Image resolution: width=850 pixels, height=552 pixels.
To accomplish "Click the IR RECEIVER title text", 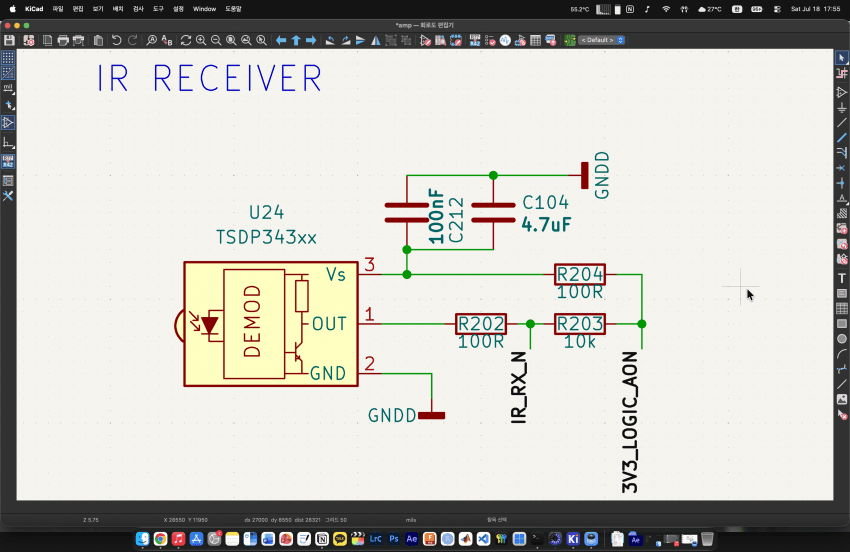I will [210, 78].
